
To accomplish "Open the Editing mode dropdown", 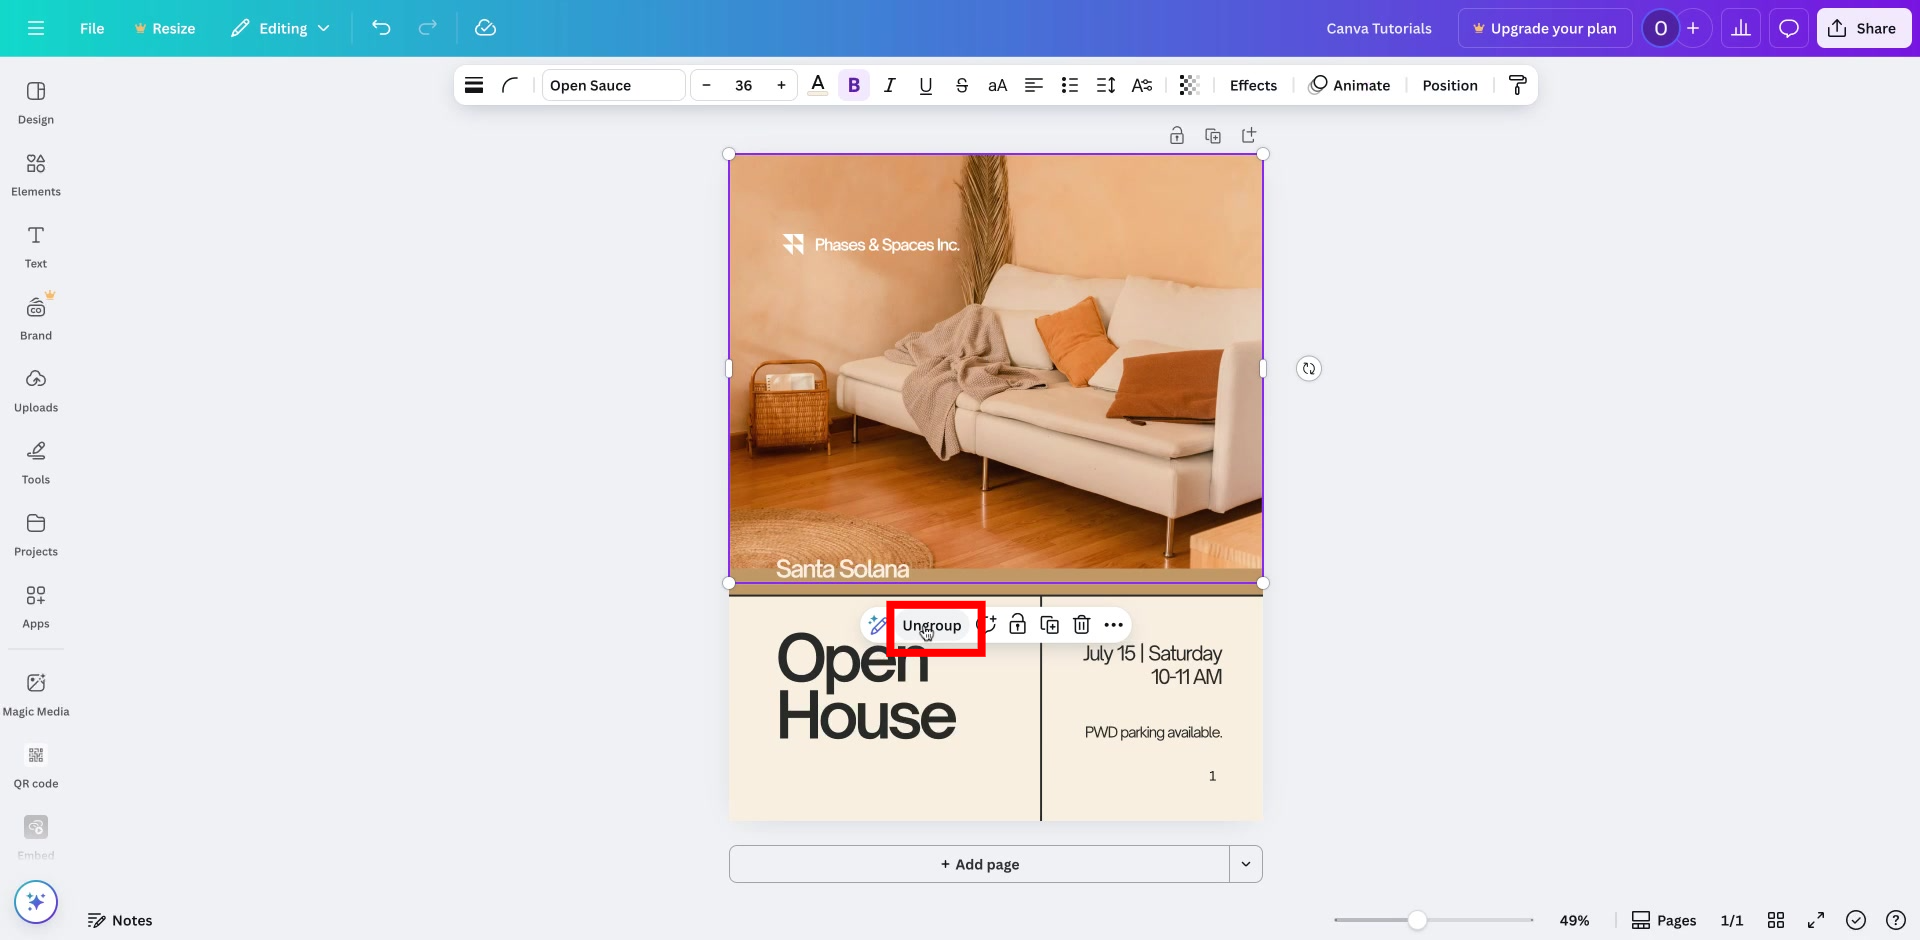I will [280, 28].
